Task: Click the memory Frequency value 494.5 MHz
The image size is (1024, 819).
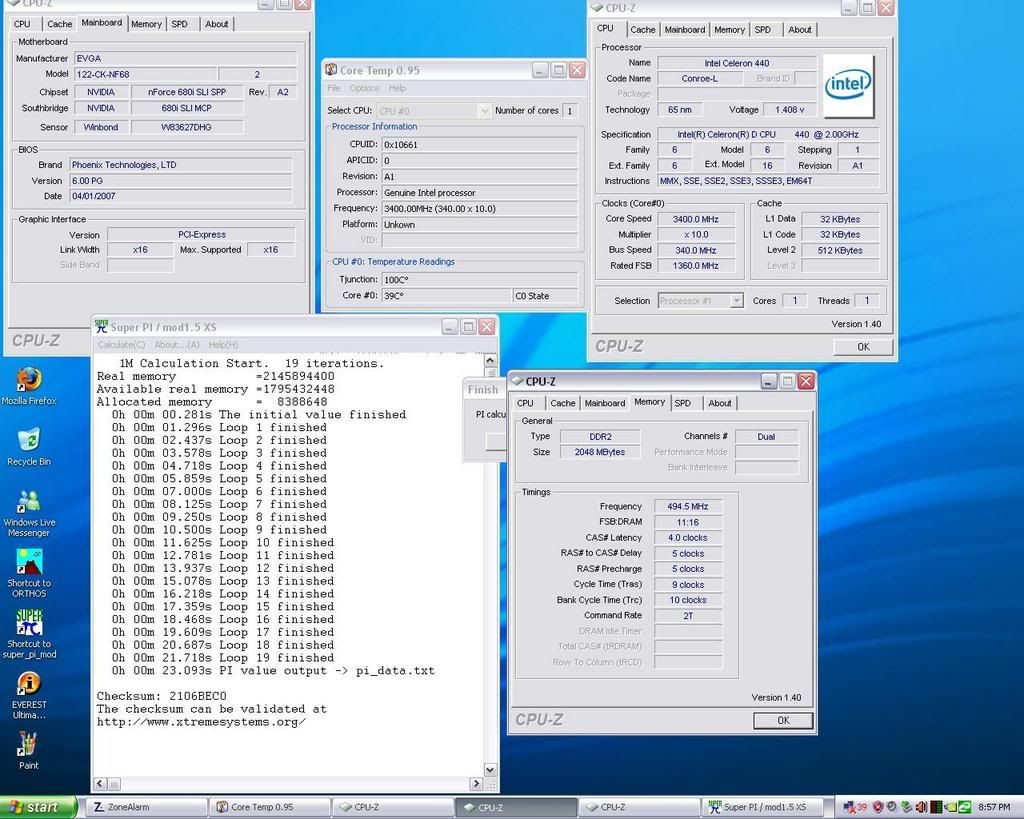Action: pos(688,506)
